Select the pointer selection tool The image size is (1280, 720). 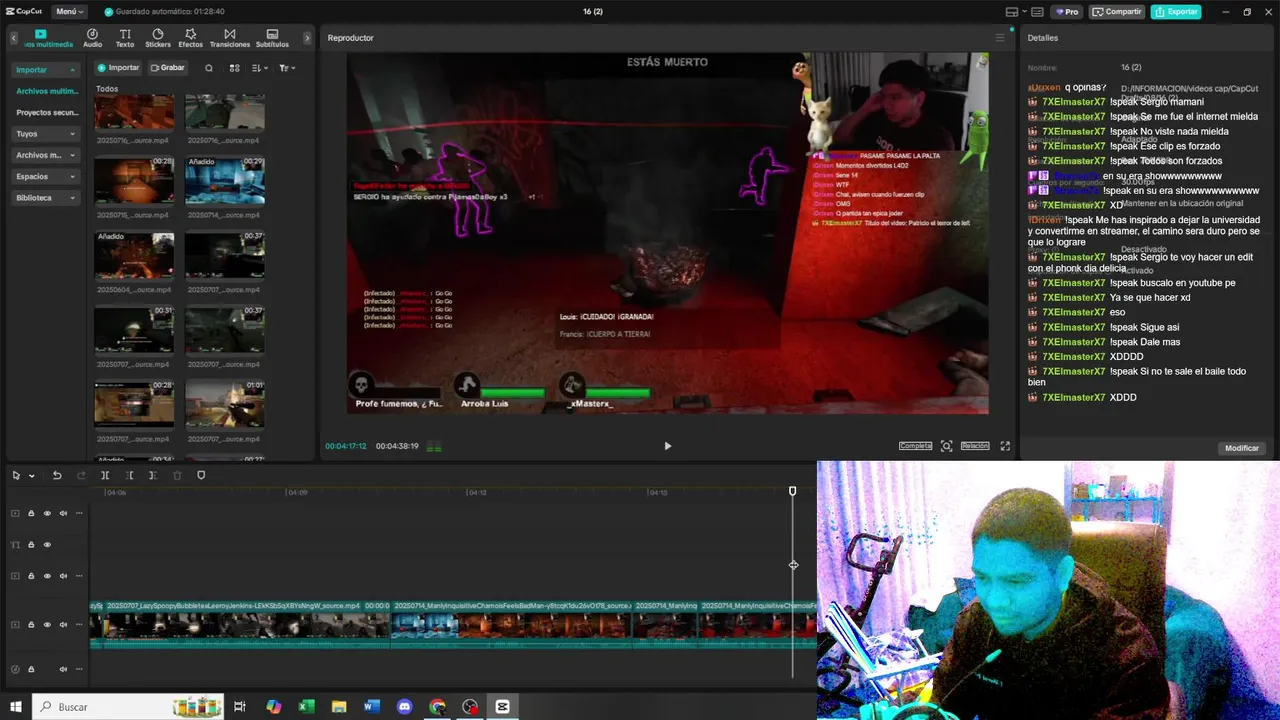pyautogui.click(x=16, y=476)
